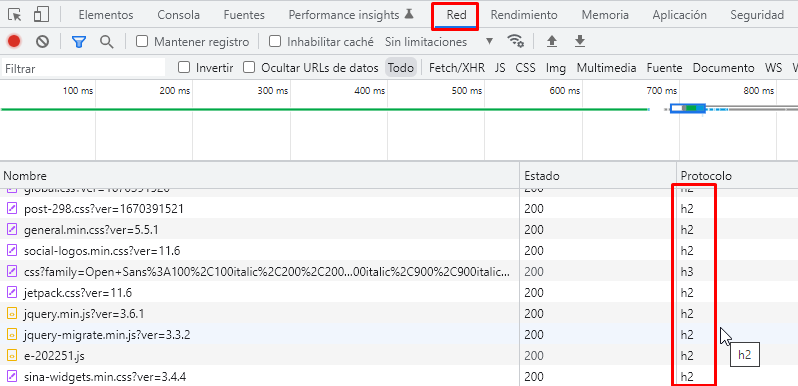Click the icon of the Open Sans css request

(12, 271)
